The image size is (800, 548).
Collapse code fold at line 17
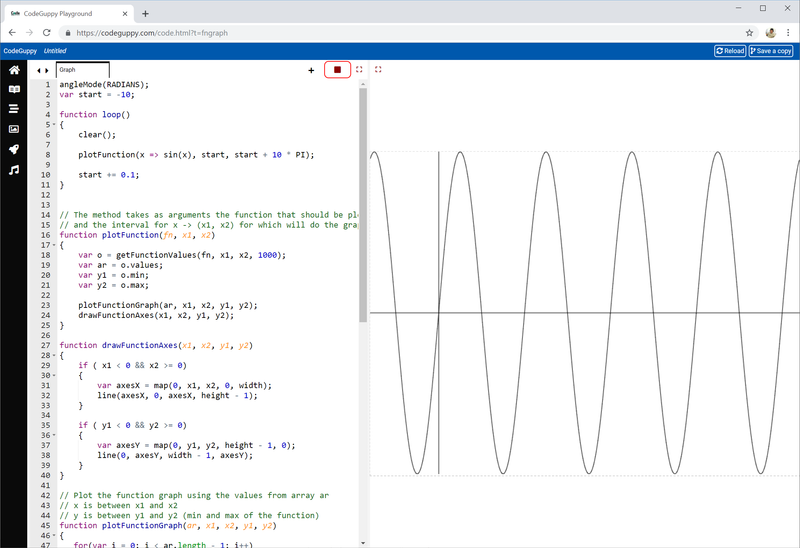coord(54,245)
